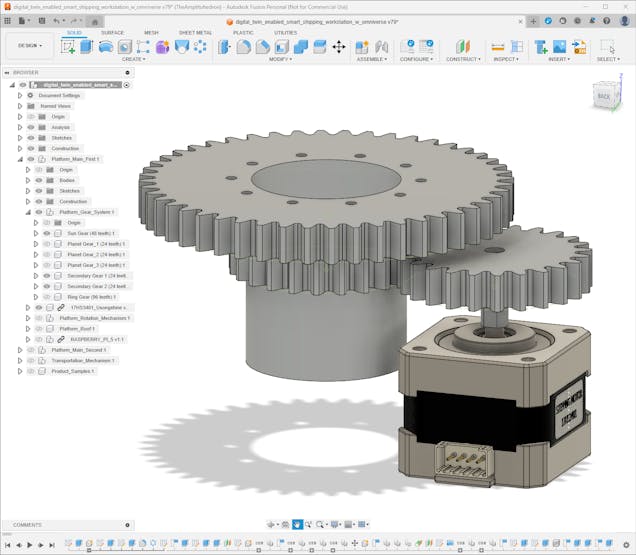The height and width of the screenshot is (555, 636).
Task: Activate the Pan tool in navigation bar
Action: click(298, 524)
